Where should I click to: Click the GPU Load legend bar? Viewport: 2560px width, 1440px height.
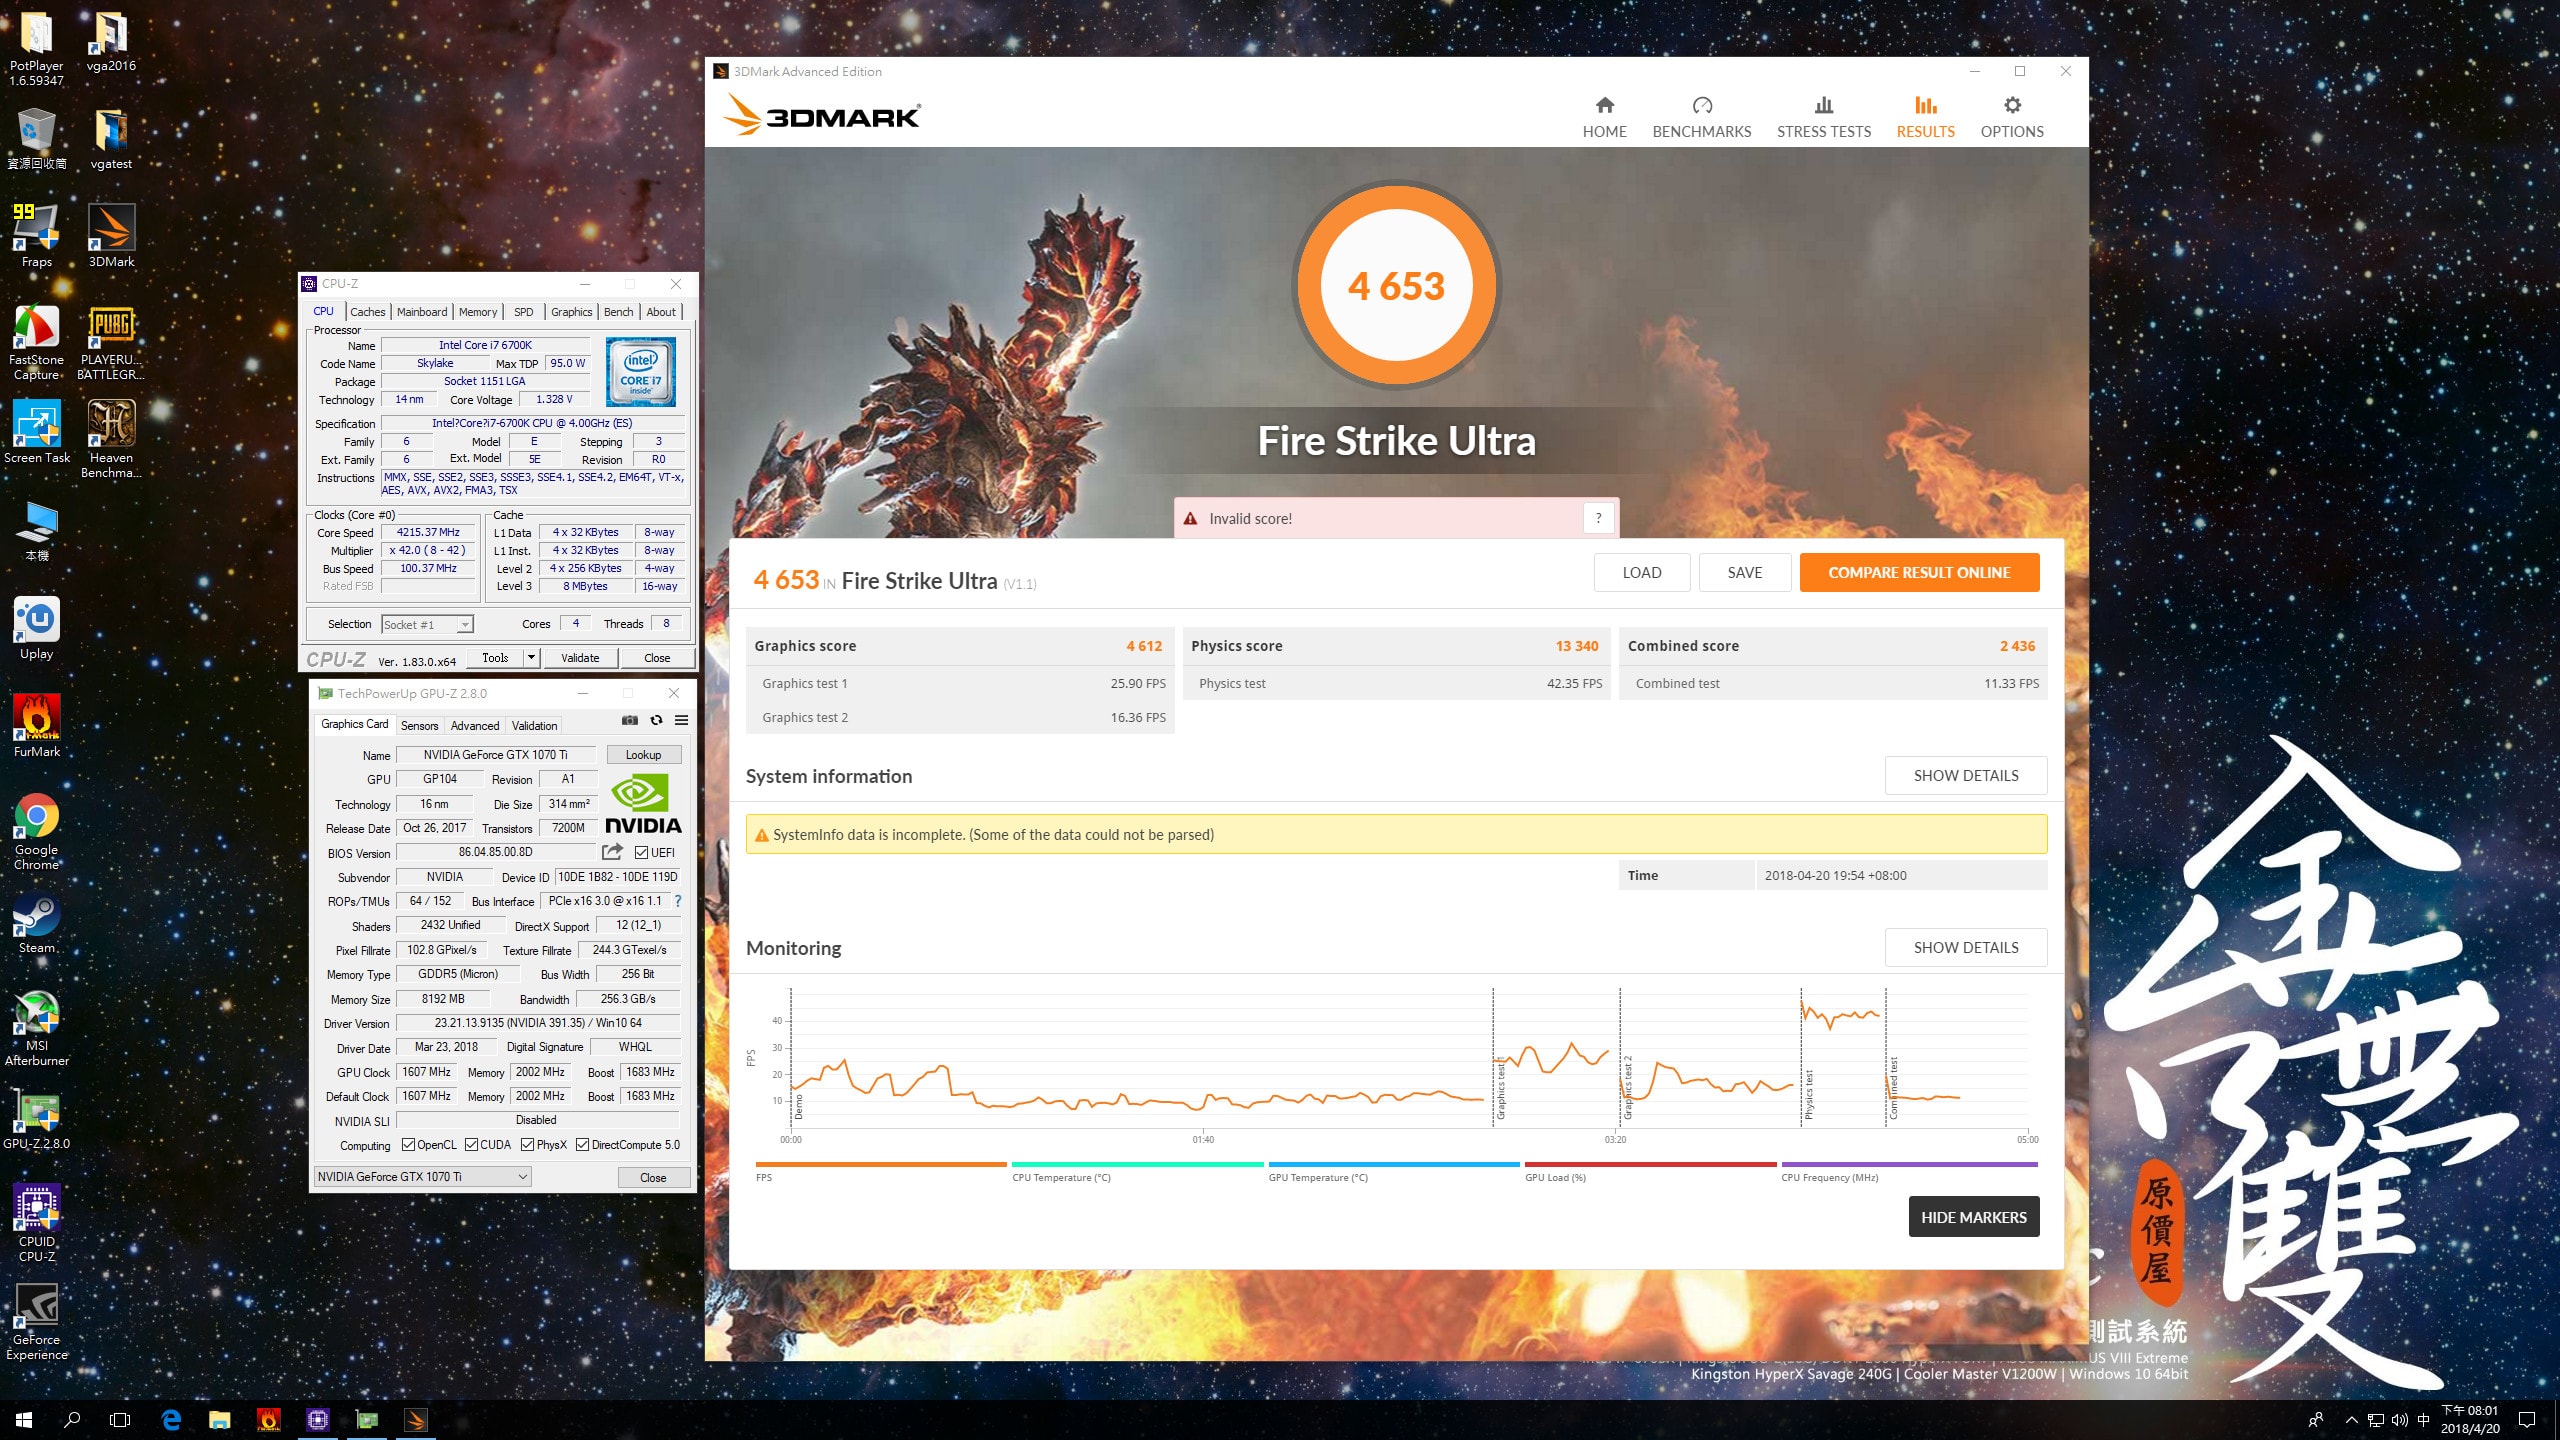(1650, 1164)
